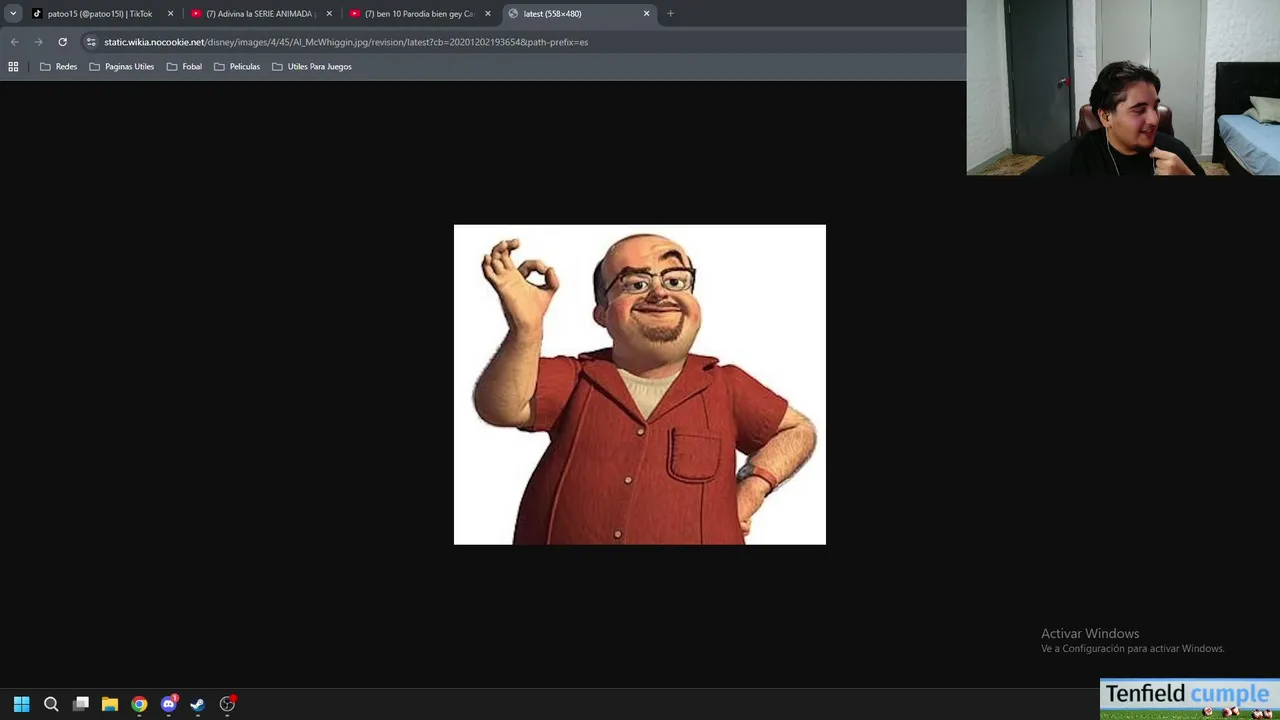Close the patoo15 TikTok tab
This screenshot has width=1280, height=720.
(170, 14)
